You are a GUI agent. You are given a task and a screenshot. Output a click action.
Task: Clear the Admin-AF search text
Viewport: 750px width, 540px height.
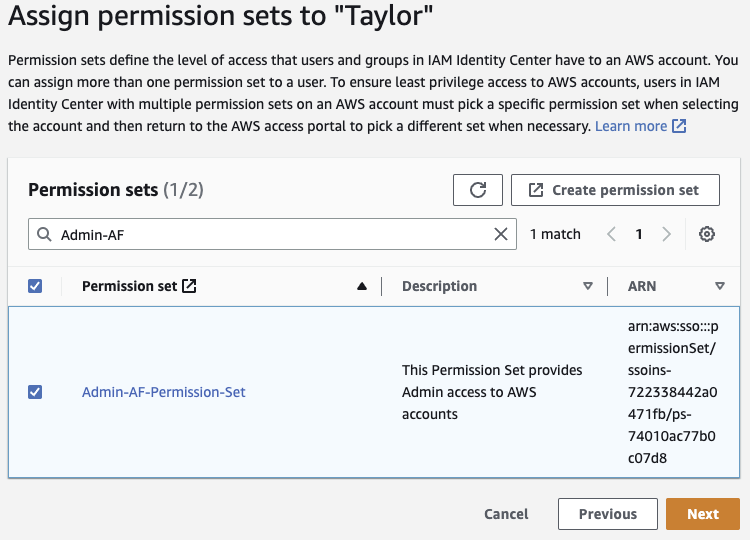pos(500,234)
